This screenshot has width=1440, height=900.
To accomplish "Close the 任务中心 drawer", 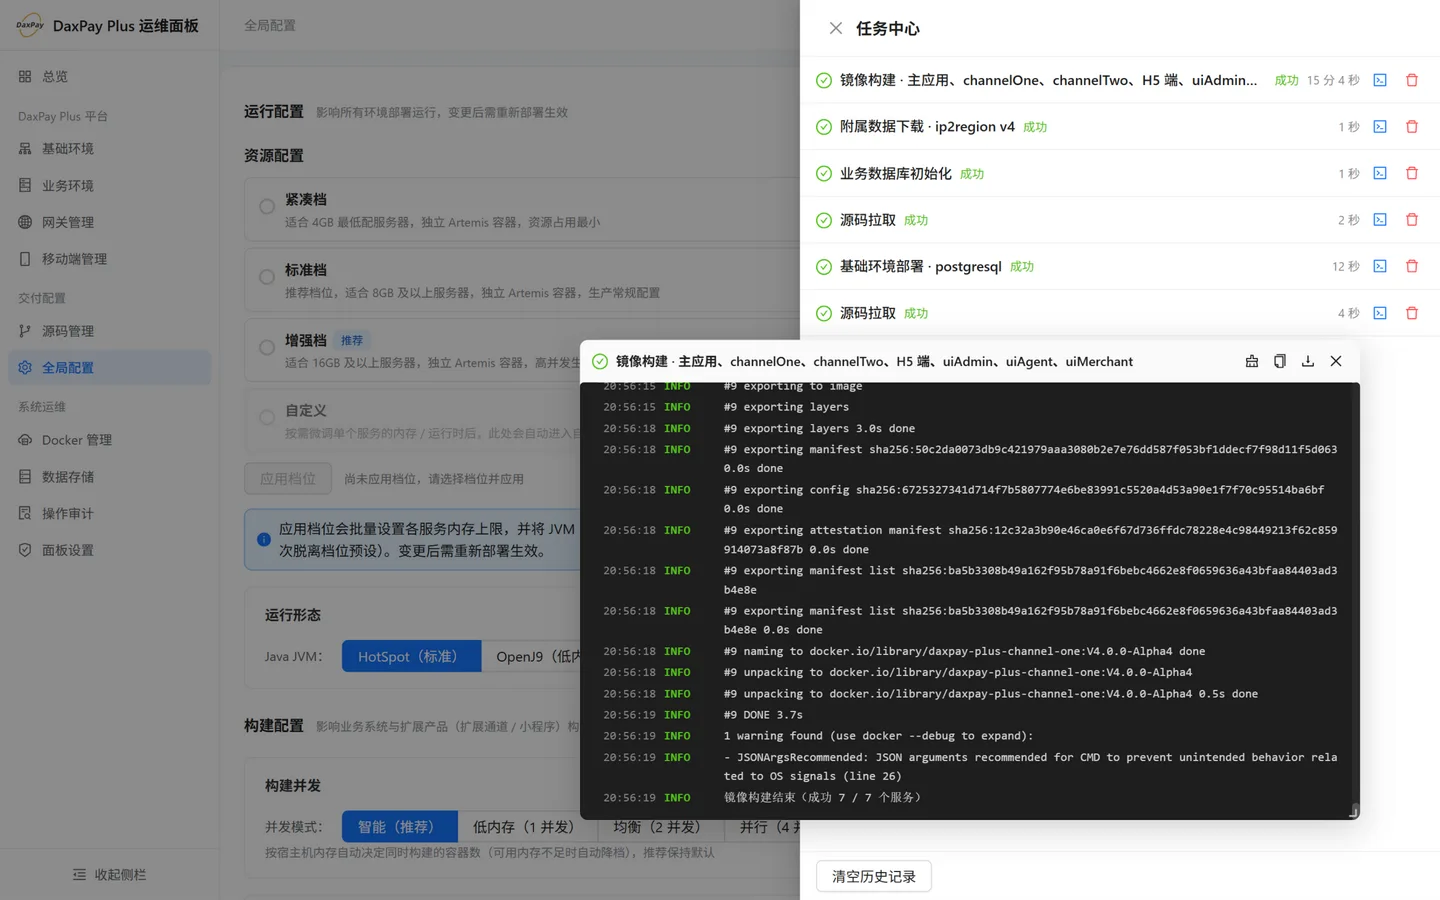I will coord(836,28).
